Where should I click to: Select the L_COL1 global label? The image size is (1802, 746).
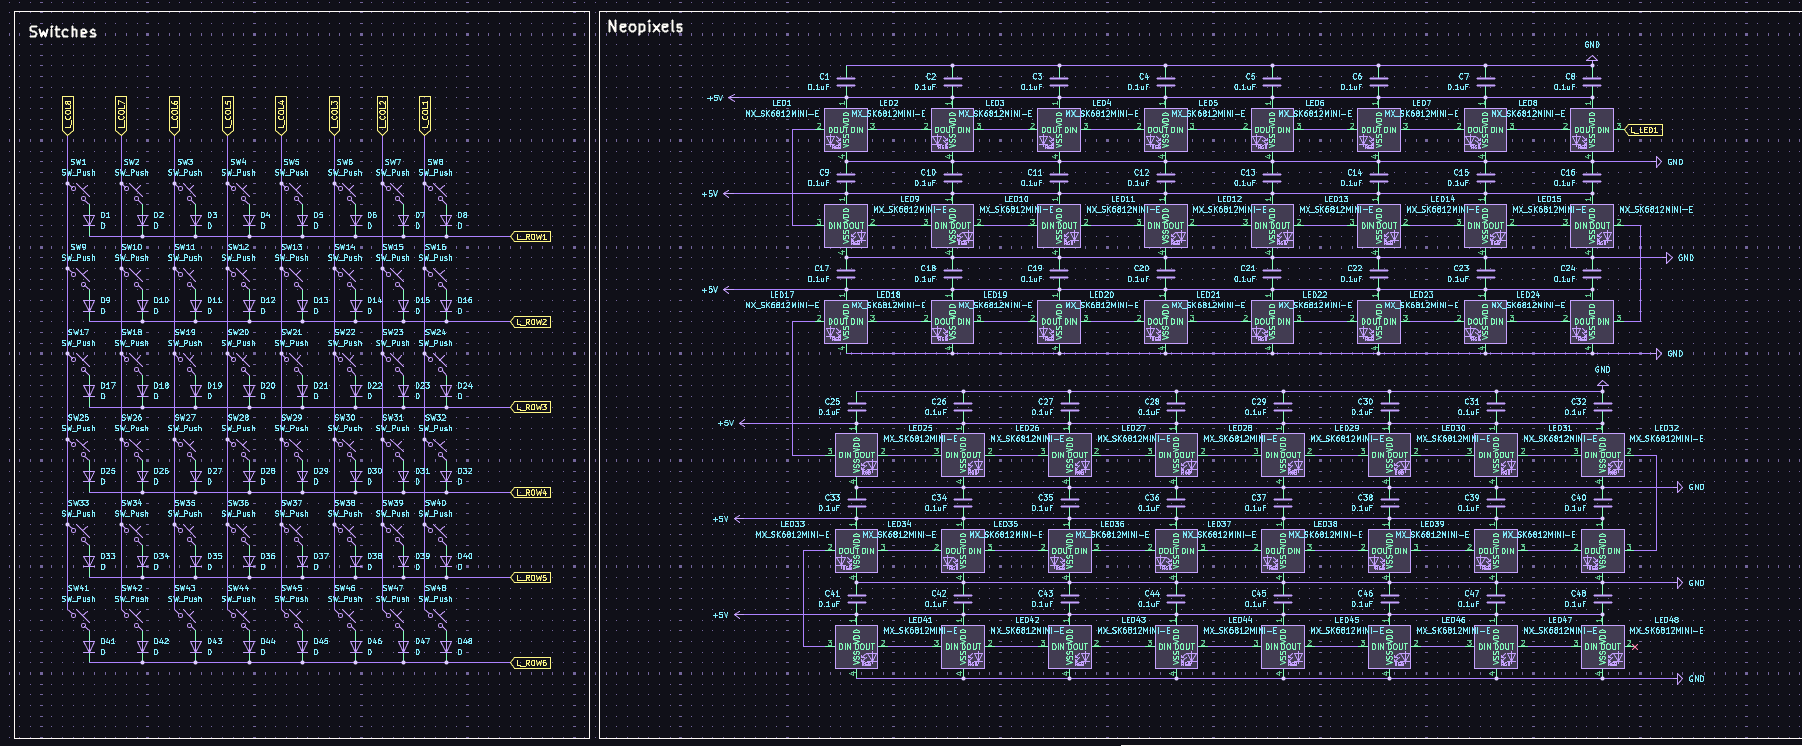[x=425, y=115]
